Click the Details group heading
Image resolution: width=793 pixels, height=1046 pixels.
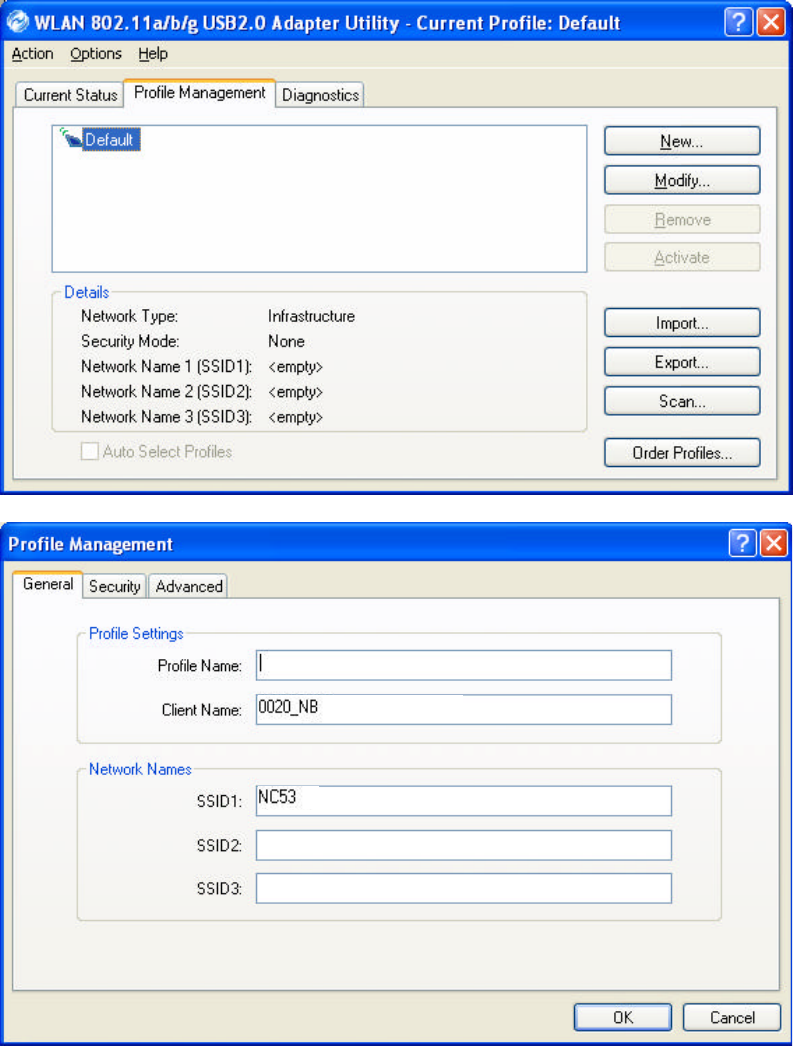point(87,292)
